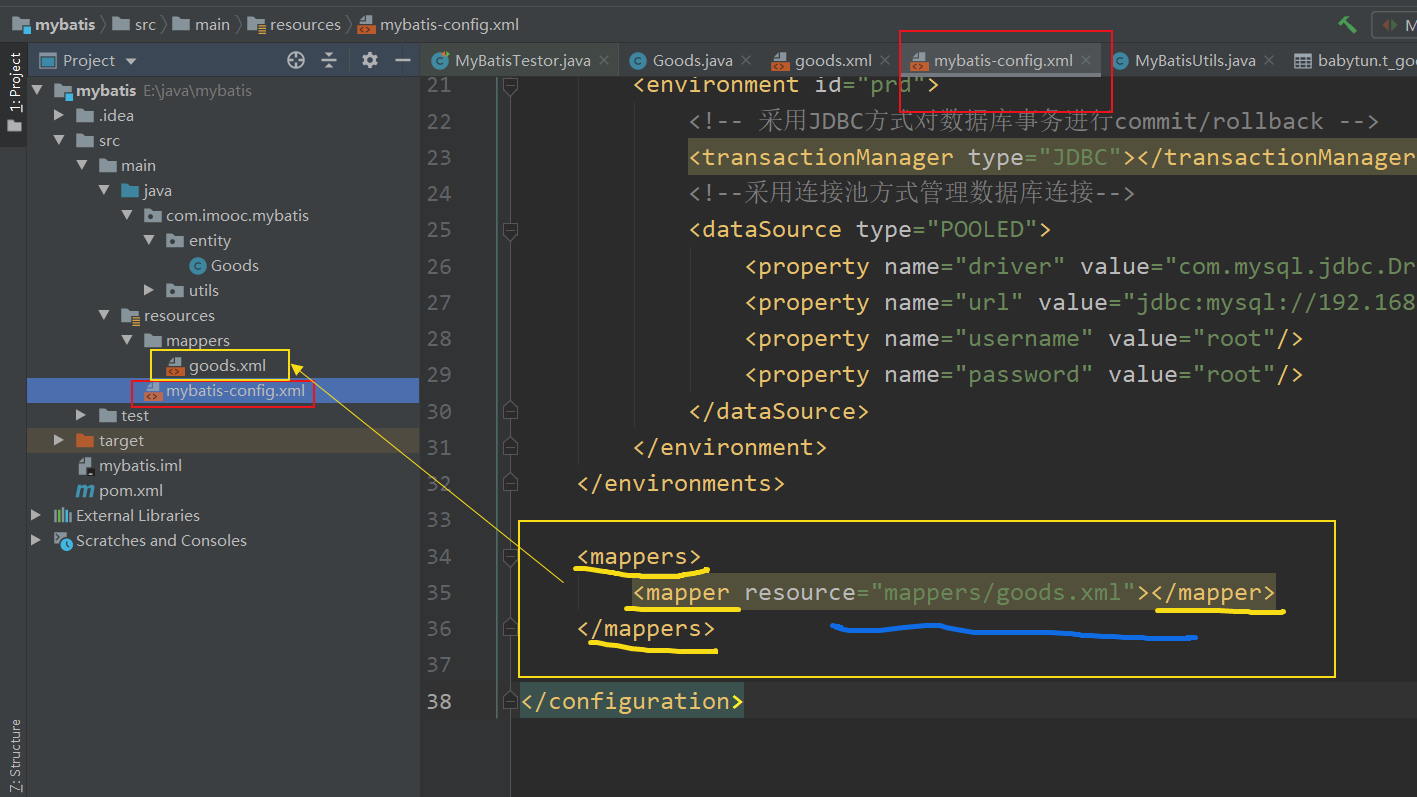
Task: Build the project with the hammer icon
Action: (1348, 24)
